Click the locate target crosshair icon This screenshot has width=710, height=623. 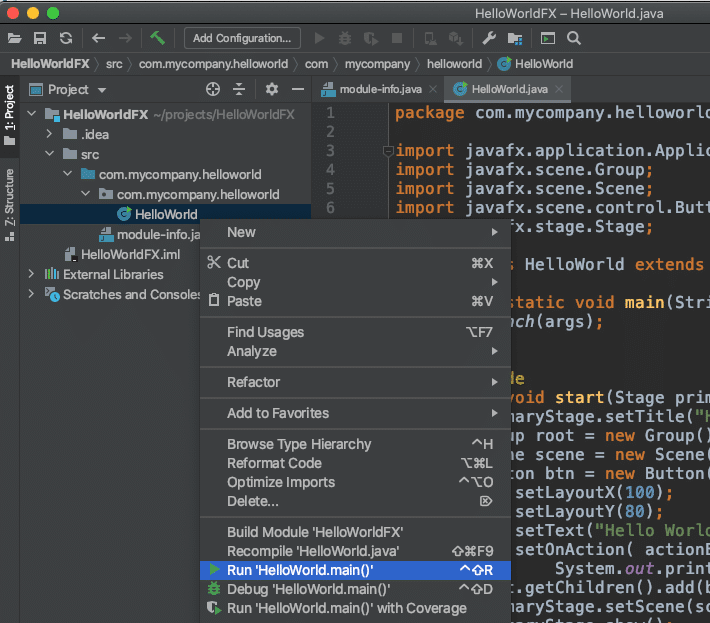click(213, 89)
